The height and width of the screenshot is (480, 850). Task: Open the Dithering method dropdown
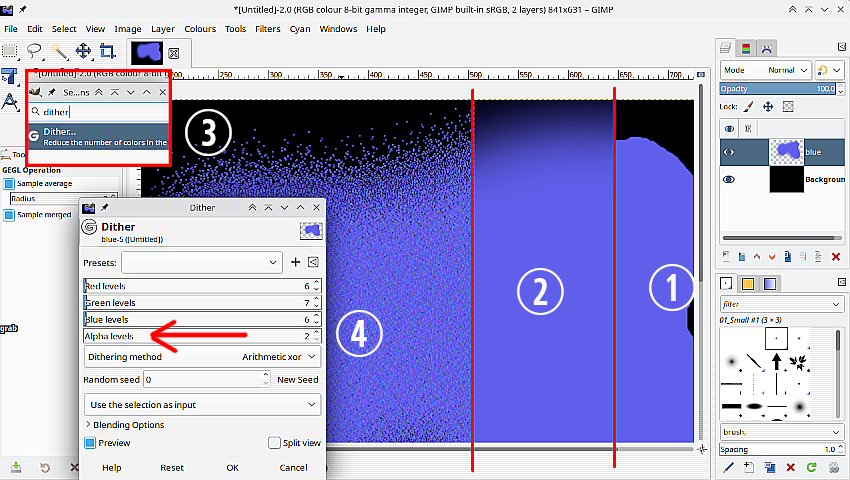pyautogui.click(x=202, y=356)
